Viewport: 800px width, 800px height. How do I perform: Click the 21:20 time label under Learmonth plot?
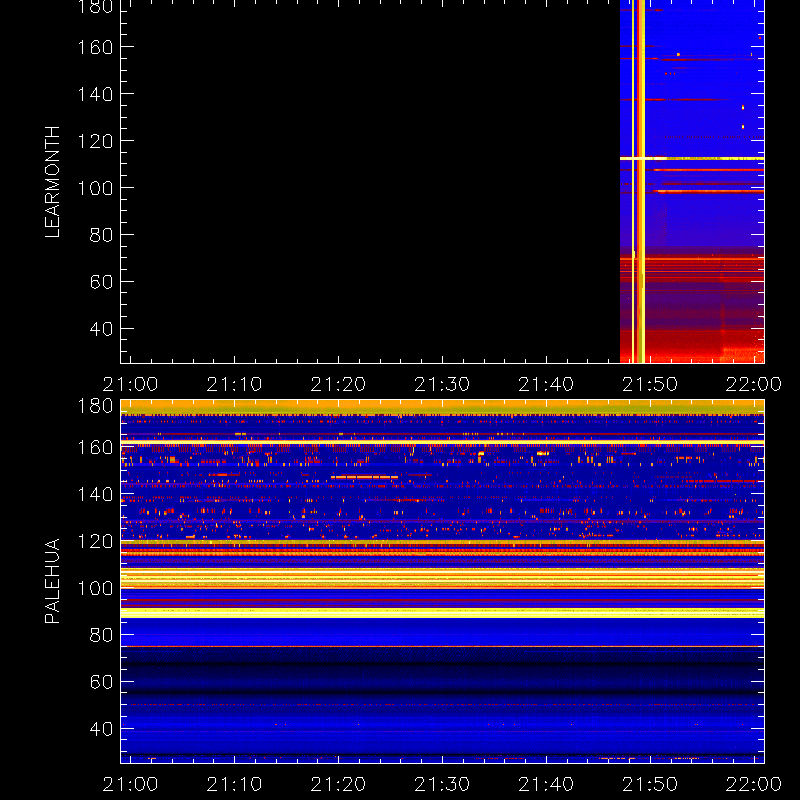(338, 384)
